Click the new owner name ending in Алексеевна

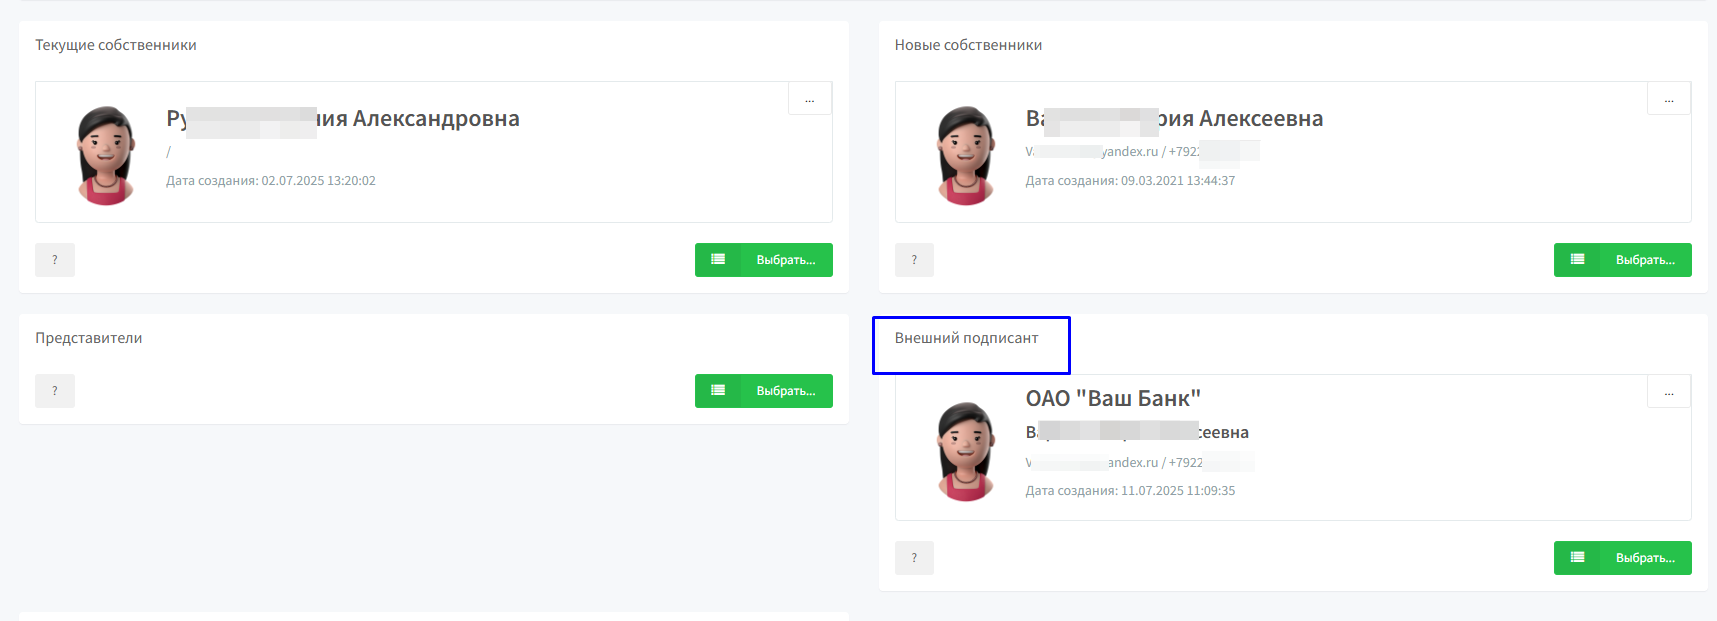[x=1174, y=118]
